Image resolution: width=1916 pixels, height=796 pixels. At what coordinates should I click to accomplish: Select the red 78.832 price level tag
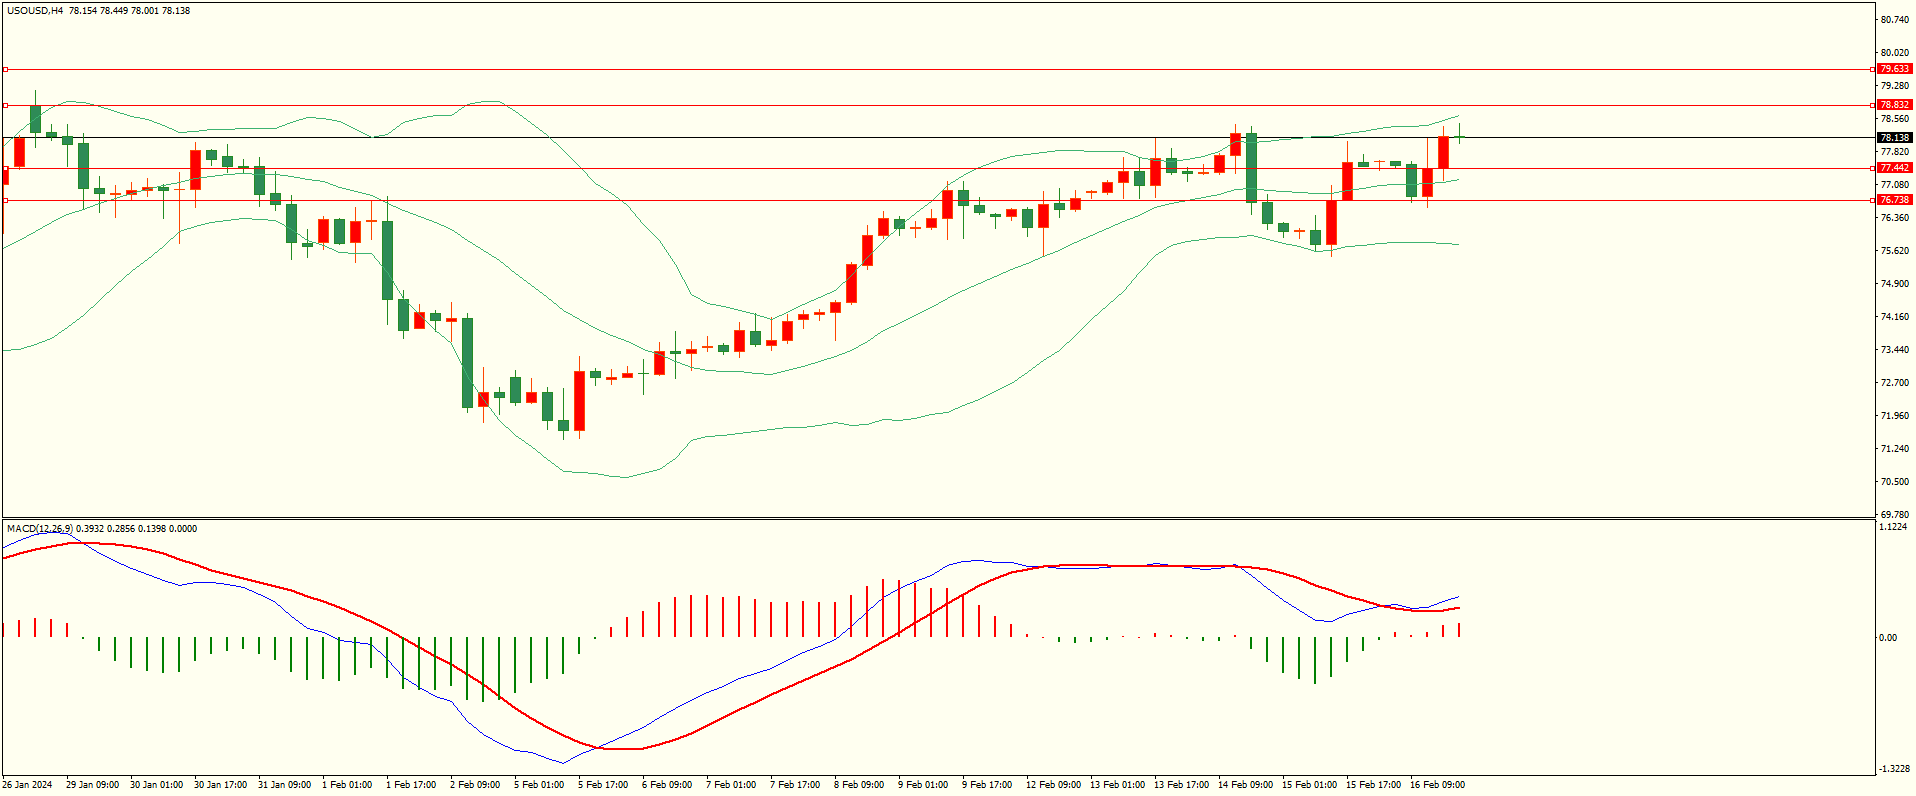click(x=1894, y=105)
